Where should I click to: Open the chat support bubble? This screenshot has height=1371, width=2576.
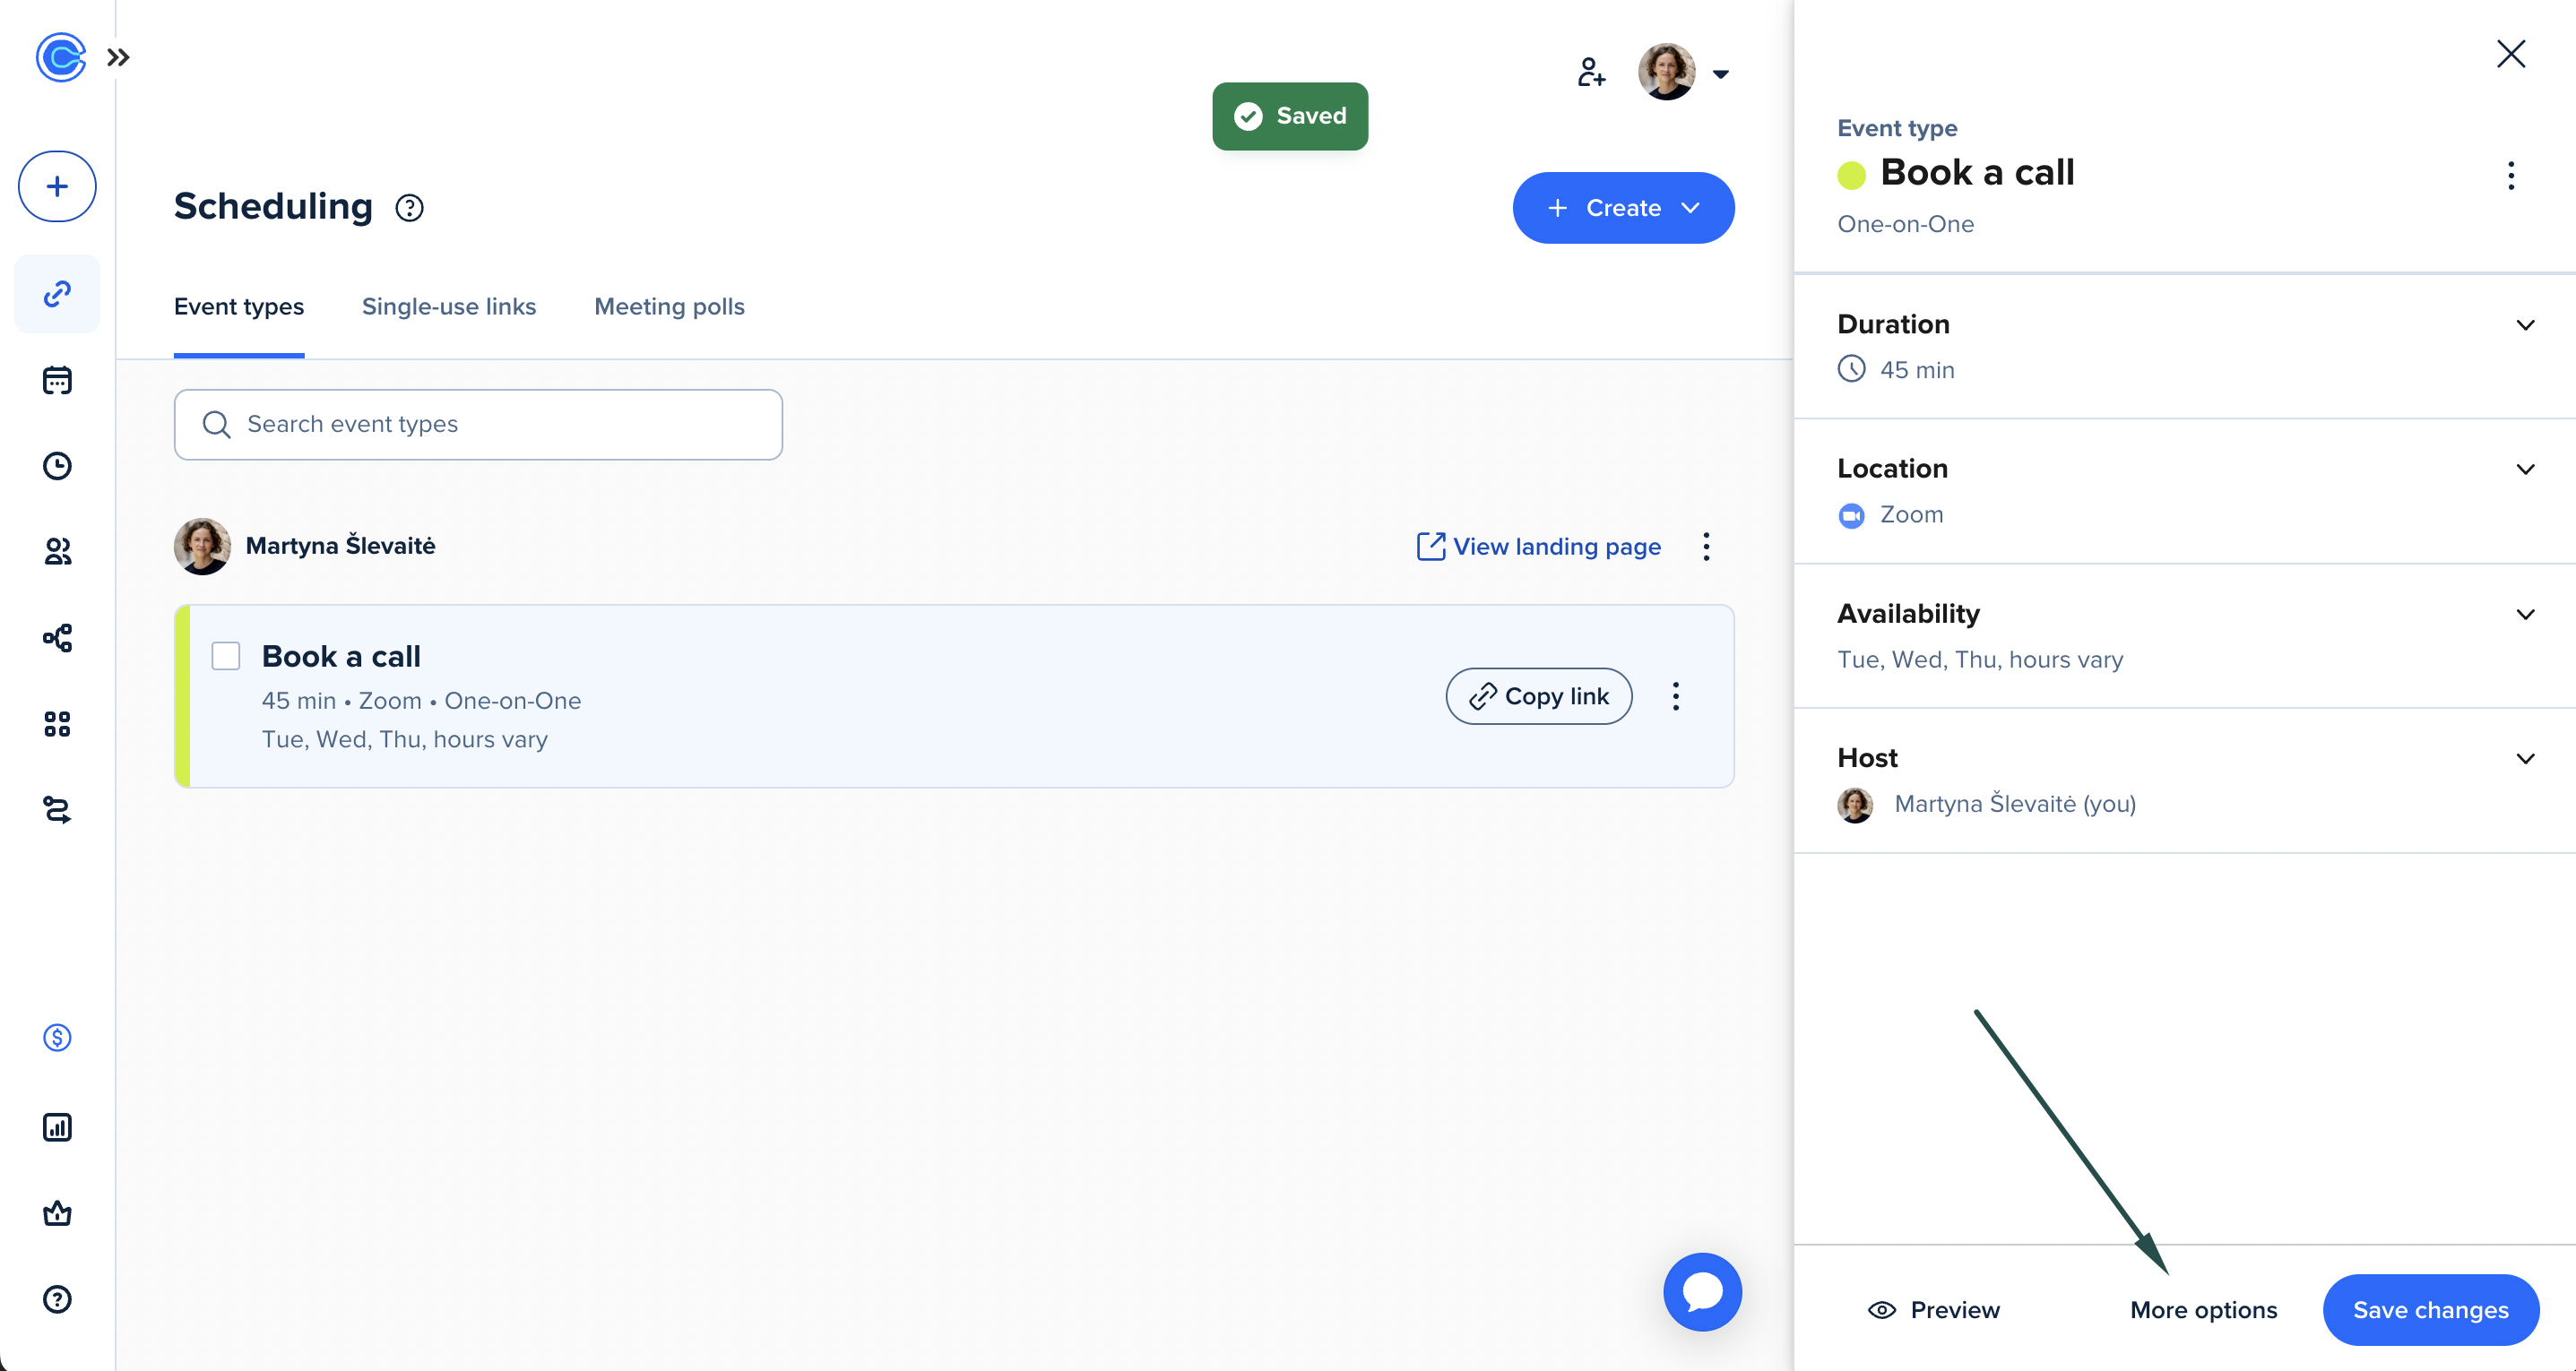pos(1702,1292)
